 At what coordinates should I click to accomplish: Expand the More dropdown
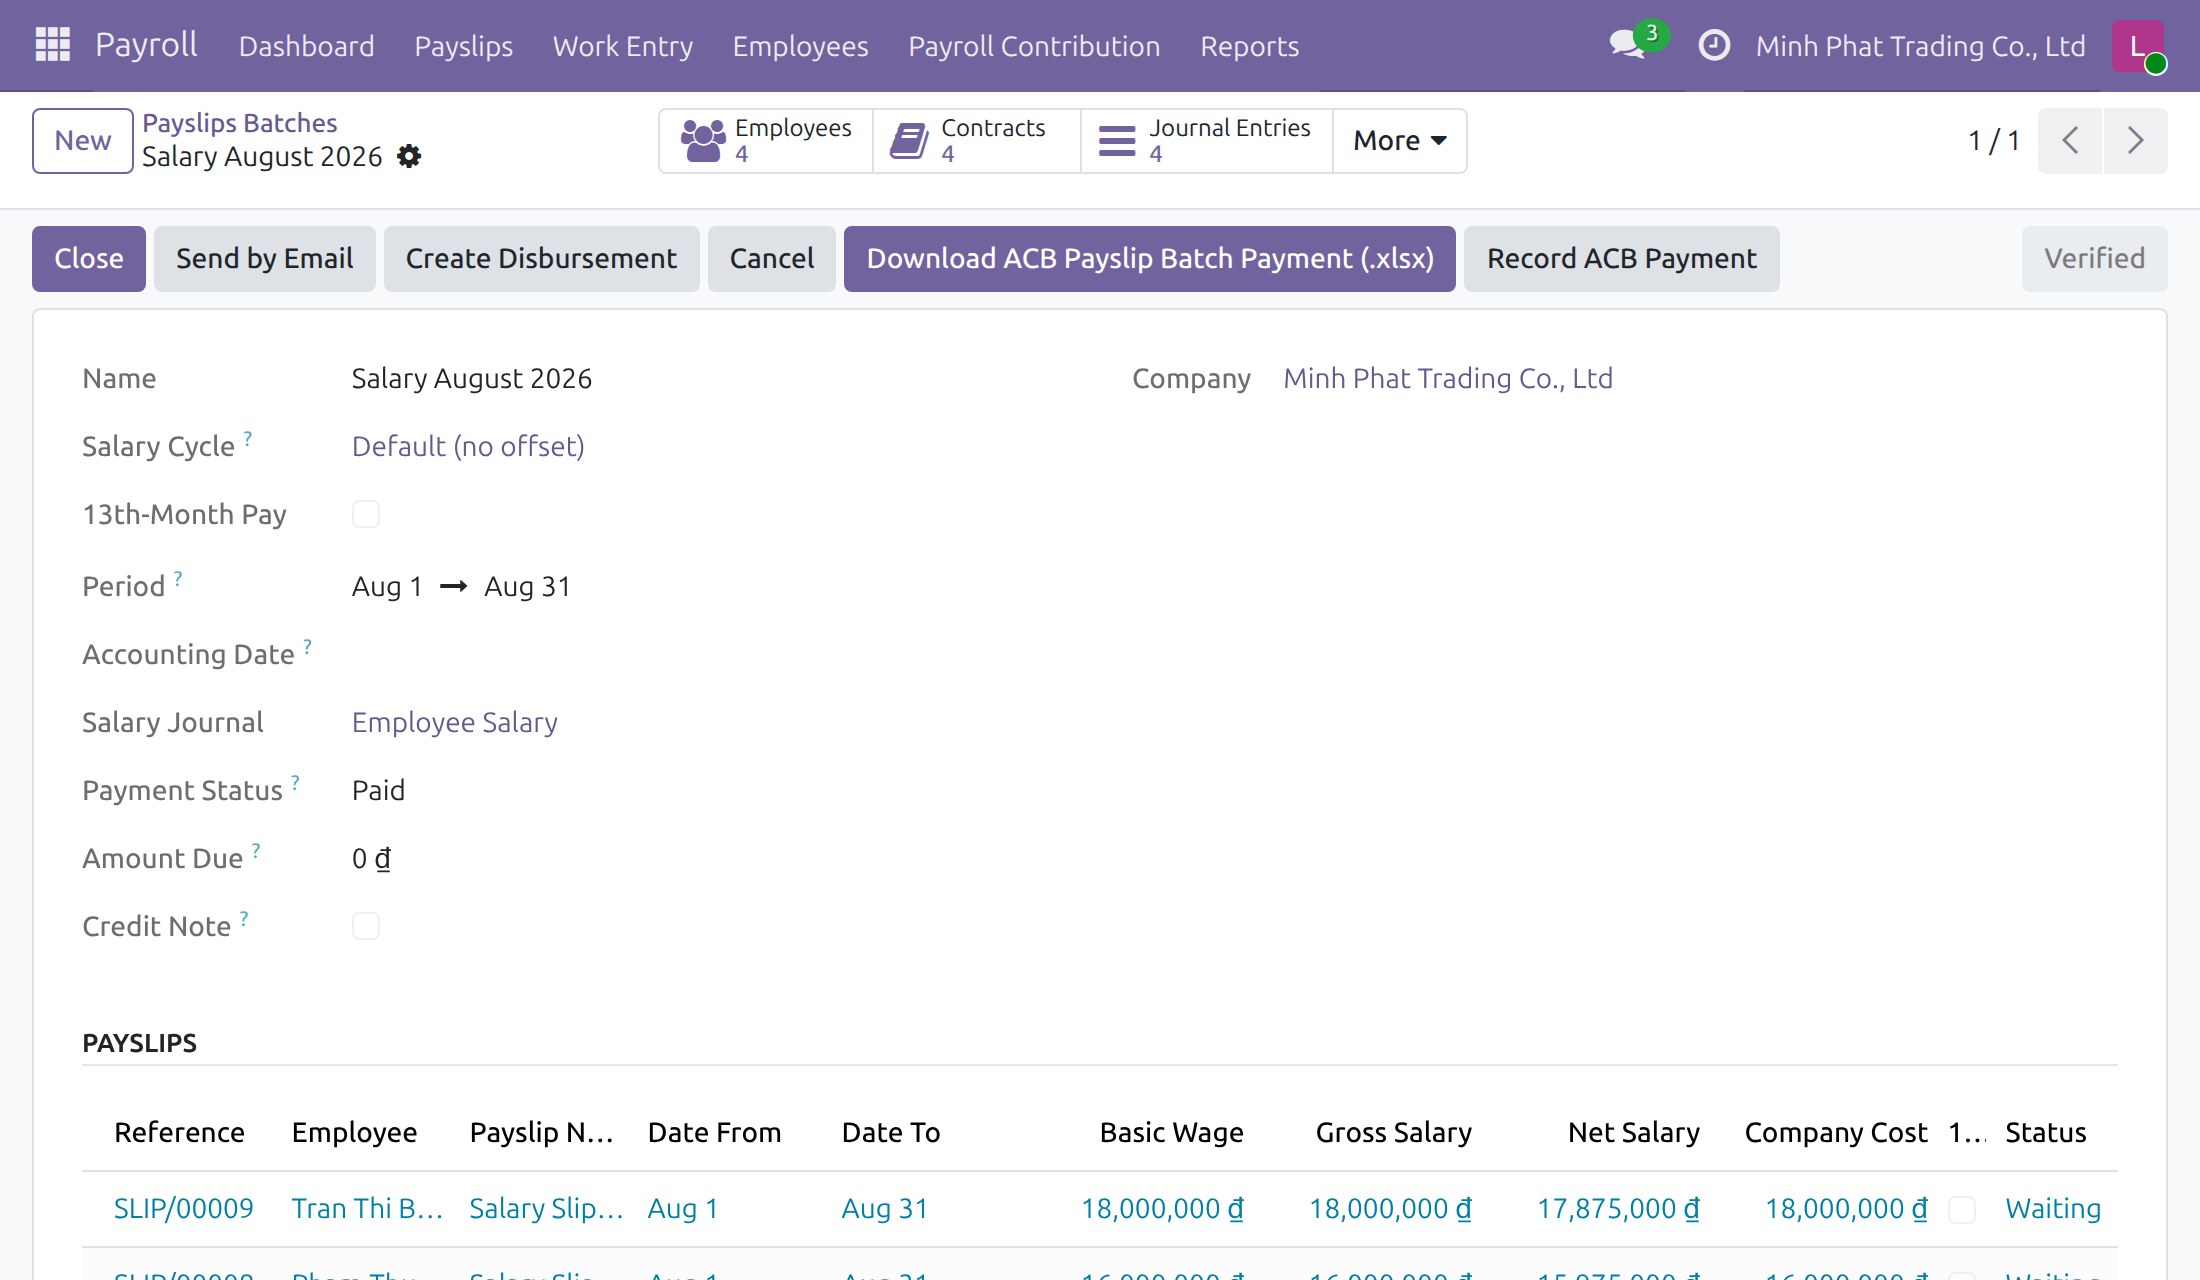(1399, 141)
